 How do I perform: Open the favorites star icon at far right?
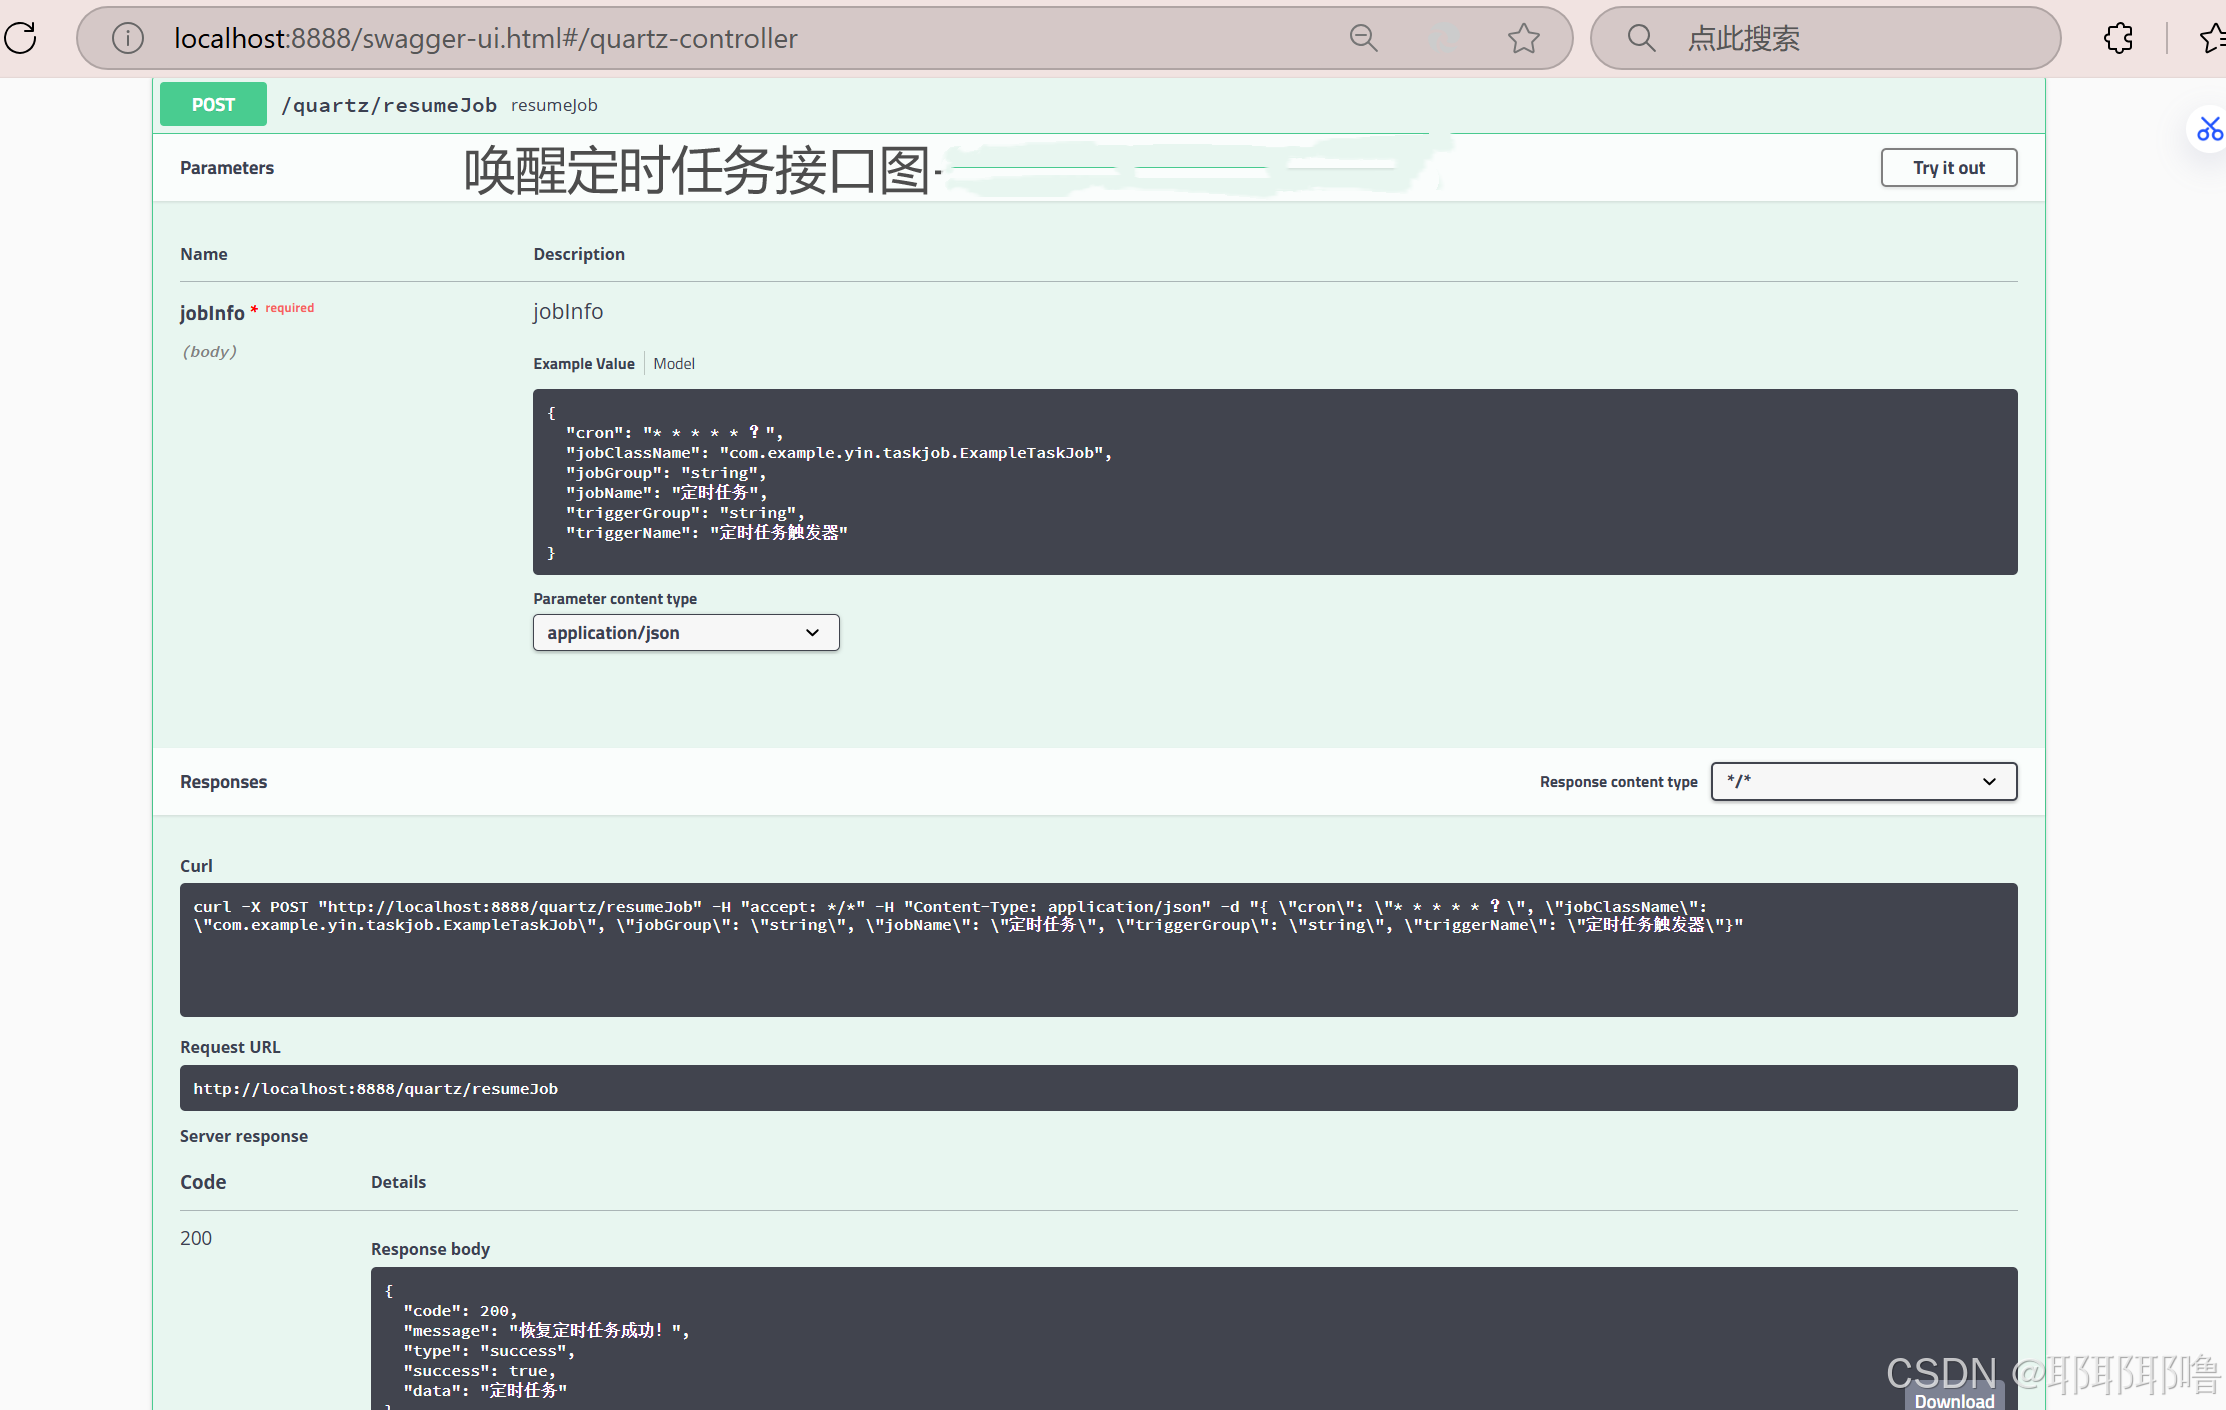[2212, 38]
